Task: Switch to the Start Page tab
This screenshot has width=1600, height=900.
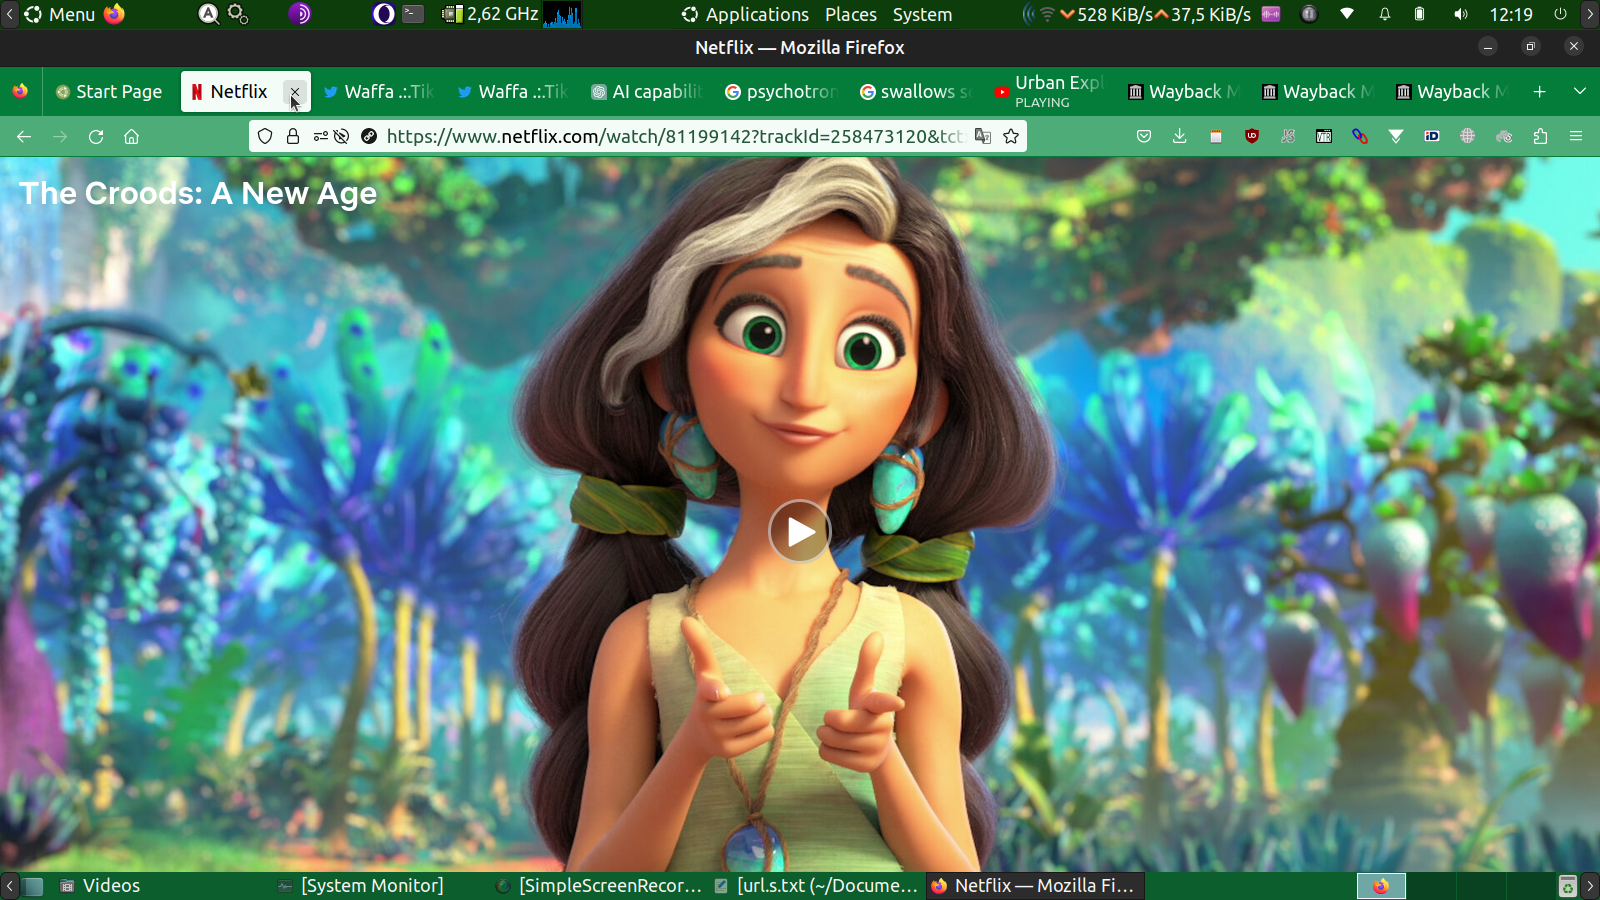Action: (x=109, y=91)
